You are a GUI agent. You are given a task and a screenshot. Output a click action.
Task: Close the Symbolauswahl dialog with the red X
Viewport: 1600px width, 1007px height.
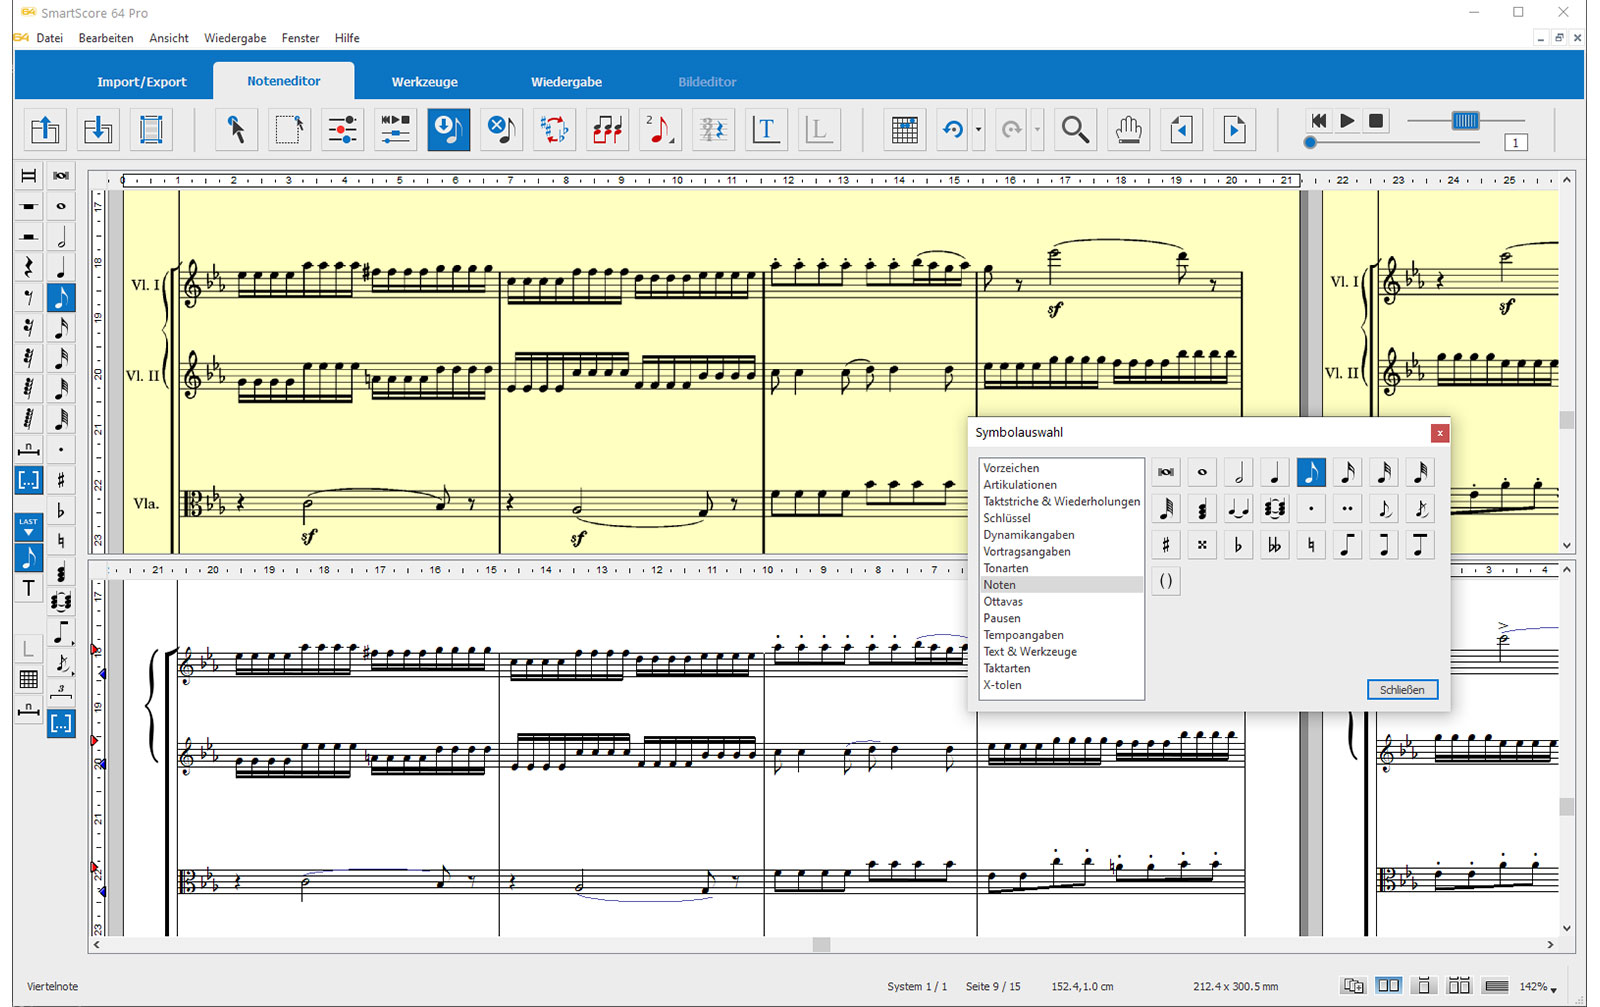(1440, 433)
